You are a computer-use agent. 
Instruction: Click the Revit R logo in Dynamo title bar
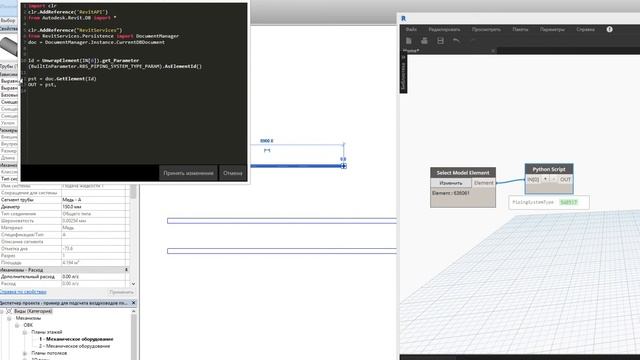click(404, 18)
